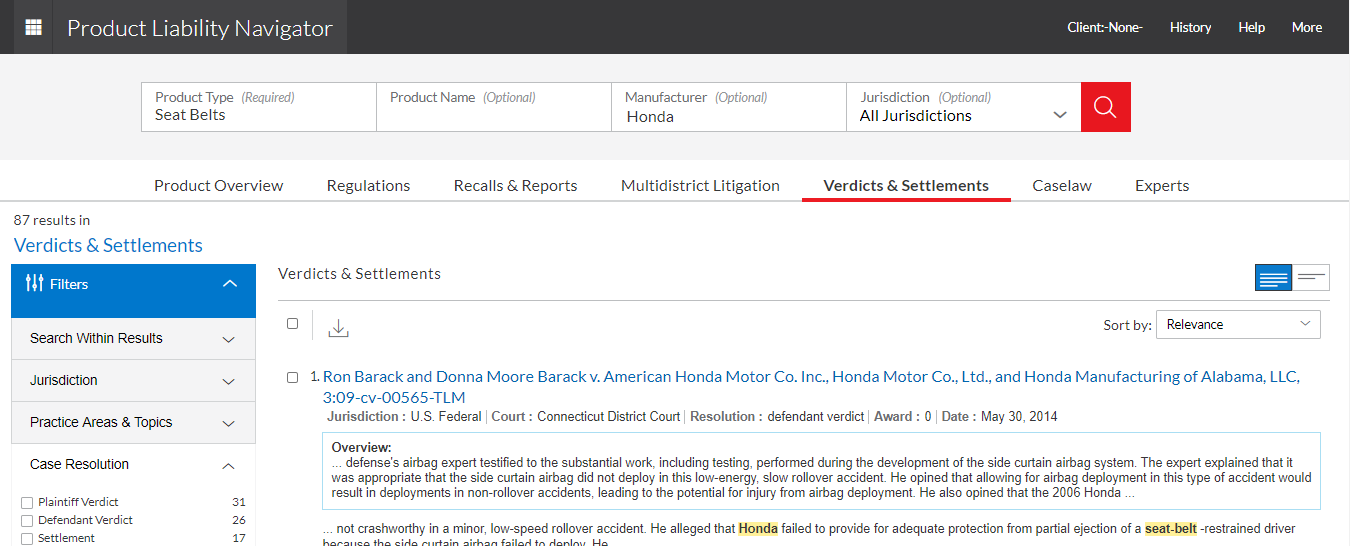Switch to Multidistrict Litigation tab
Image resolution: width=1350 pixels, height=546 pixels.
click(700, 185)
